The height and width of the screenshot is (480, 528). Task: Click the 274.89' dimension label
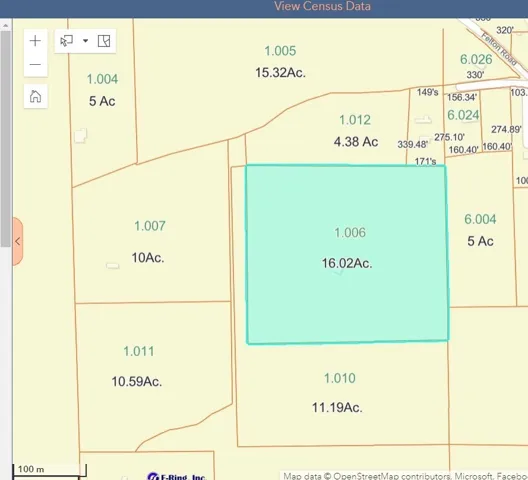pyautogui.click(x=506, y=129)
